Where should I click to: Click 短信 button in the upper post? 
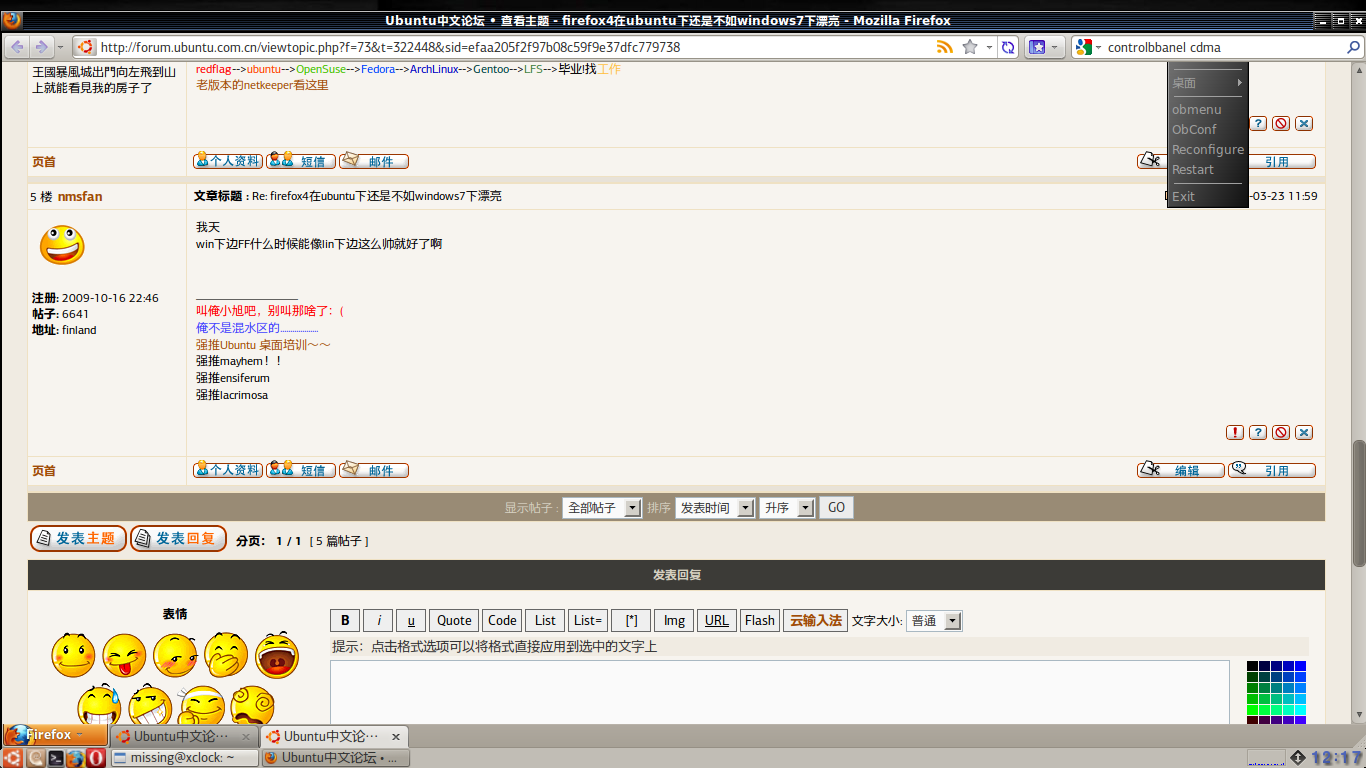pos(301,161)
